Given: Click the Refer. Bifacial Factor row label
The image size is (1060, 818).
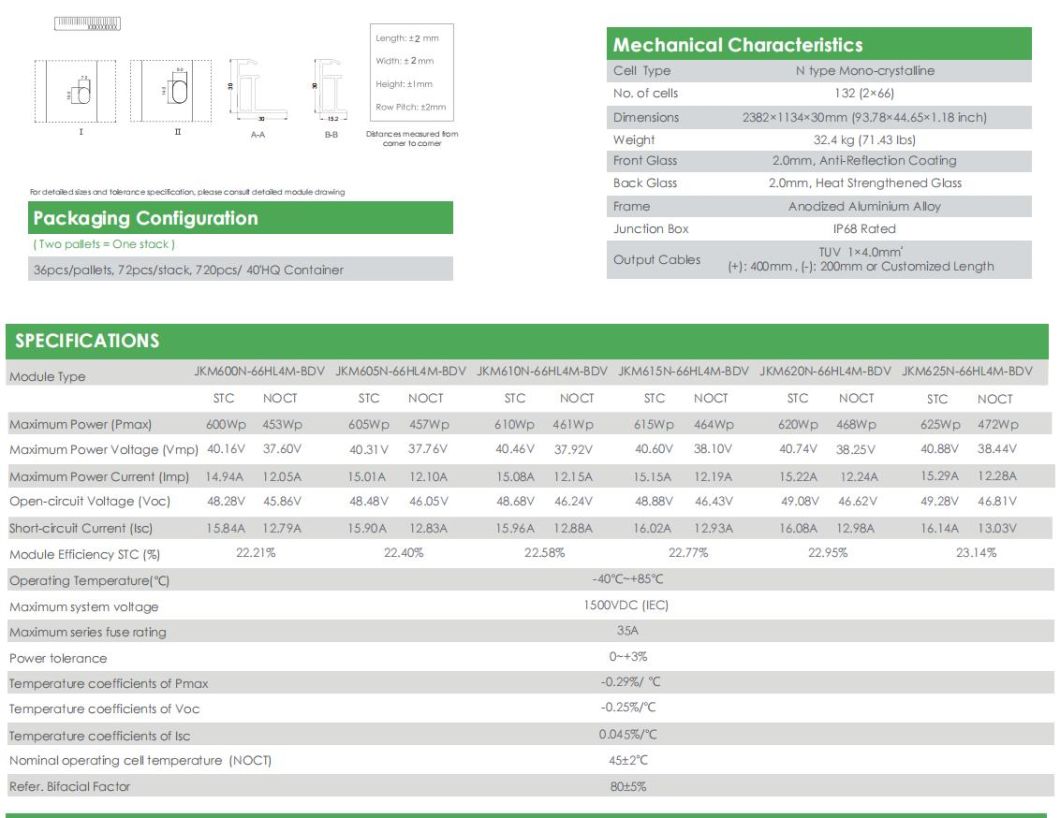Looking at the screenshot, I should 70,787.
